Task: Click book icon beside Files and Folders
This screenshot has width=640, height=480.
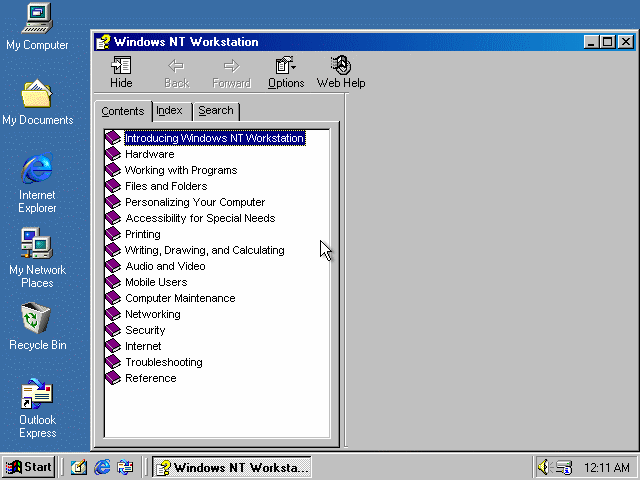Action: (113, 186)
